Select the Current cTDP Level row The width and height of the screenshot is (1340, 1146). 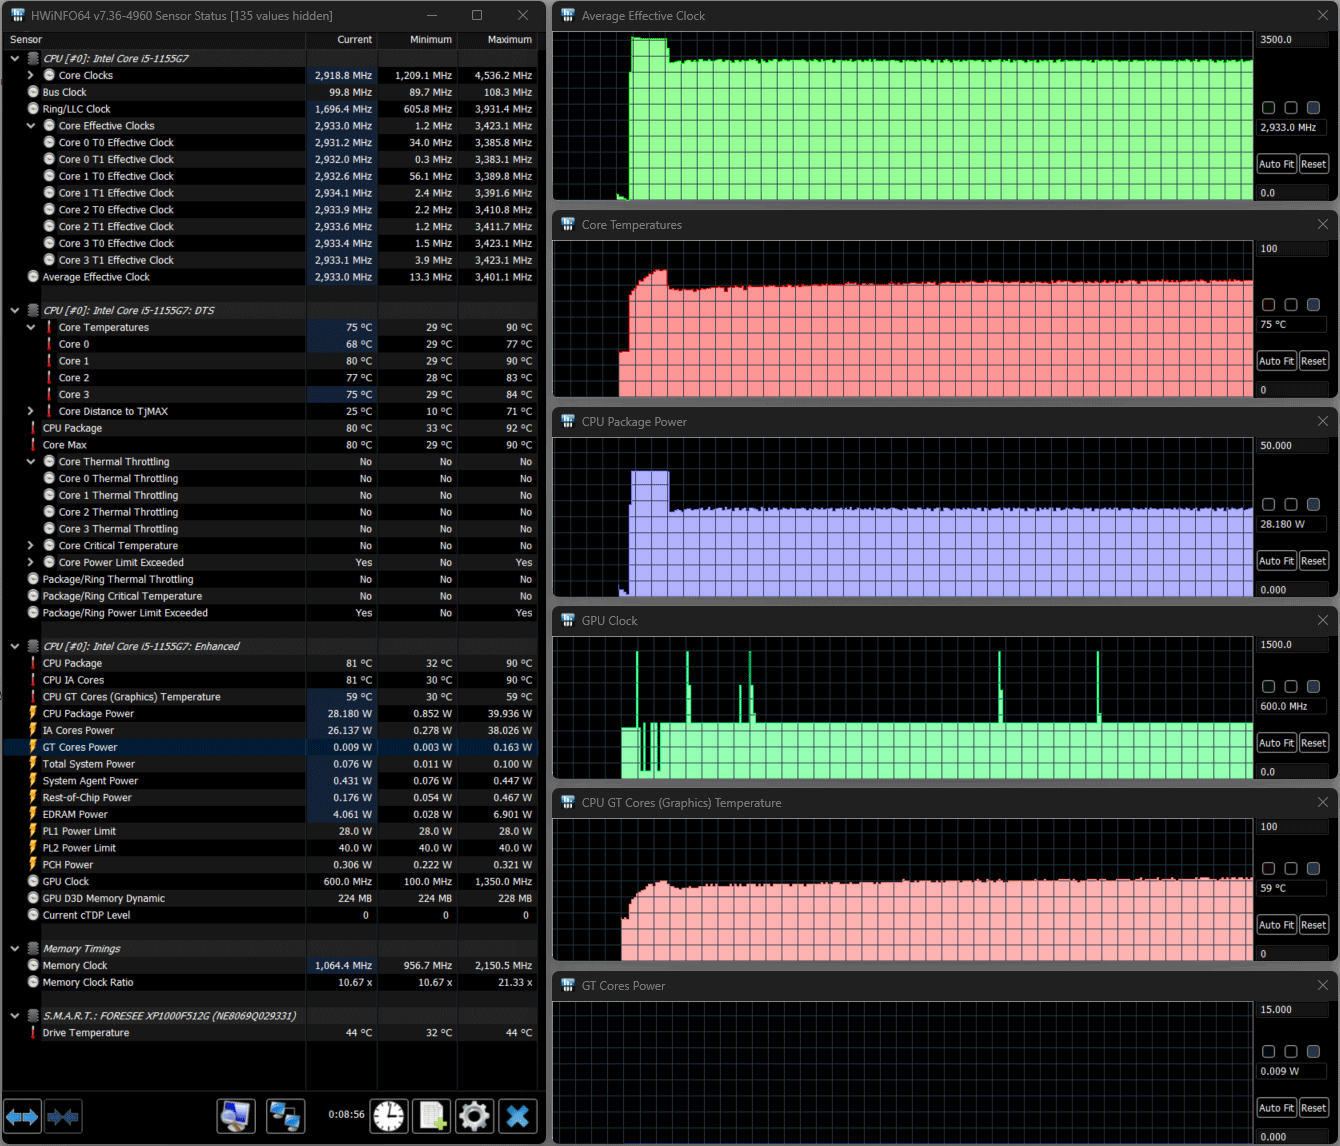click(270, 915)
